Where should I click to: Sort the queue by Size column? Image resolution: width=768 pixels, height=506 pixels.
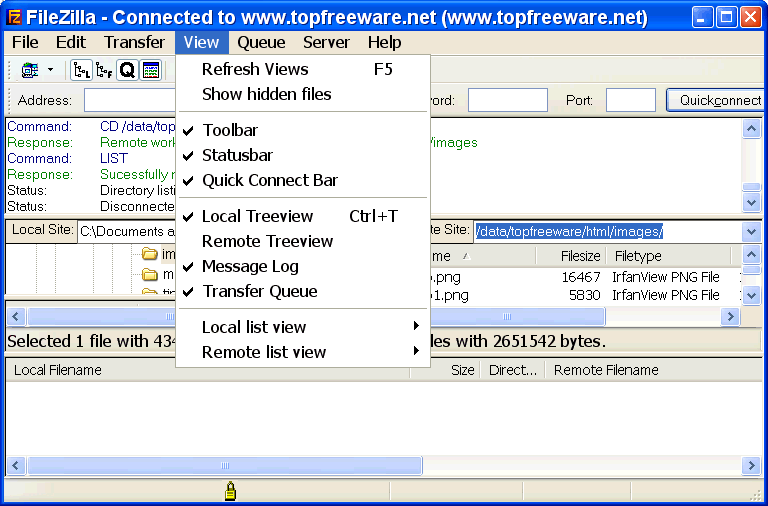coord(446,370)
